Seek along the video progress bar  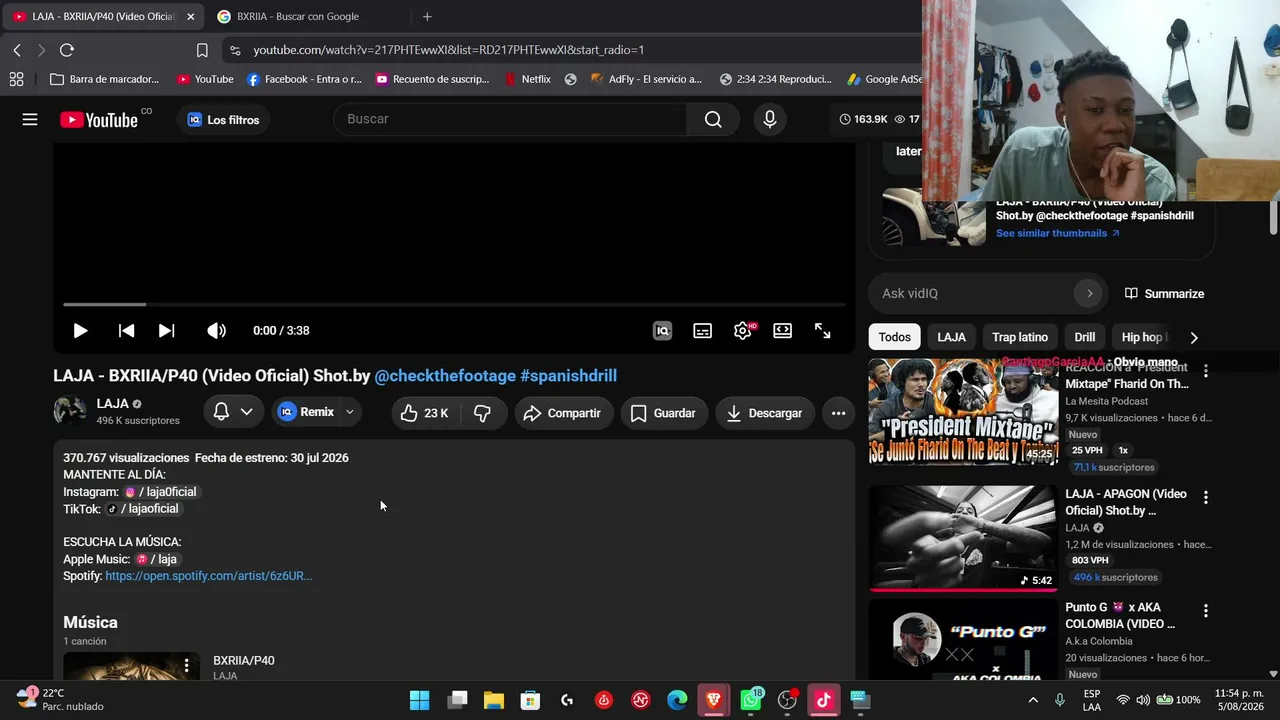click(x=454, y=304)
